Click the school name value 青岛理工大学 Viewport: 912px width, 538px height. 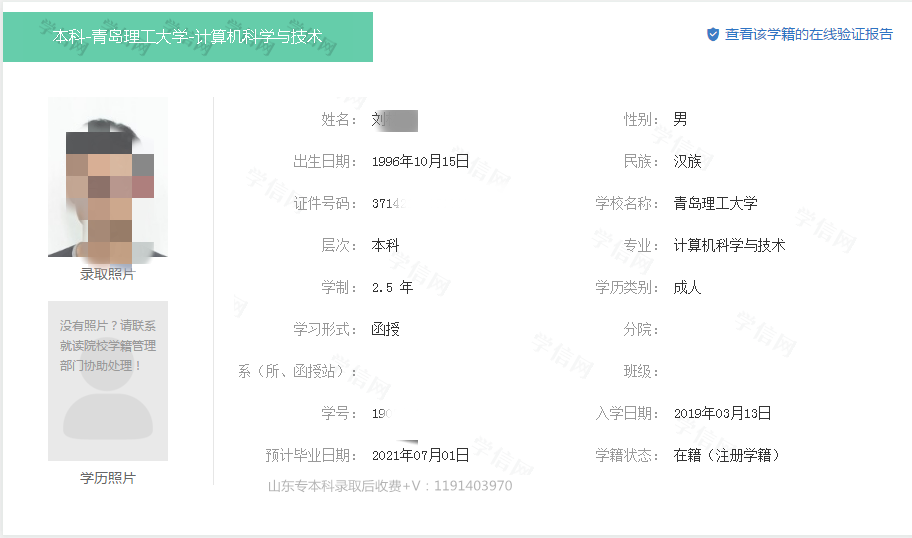(715, 203)
